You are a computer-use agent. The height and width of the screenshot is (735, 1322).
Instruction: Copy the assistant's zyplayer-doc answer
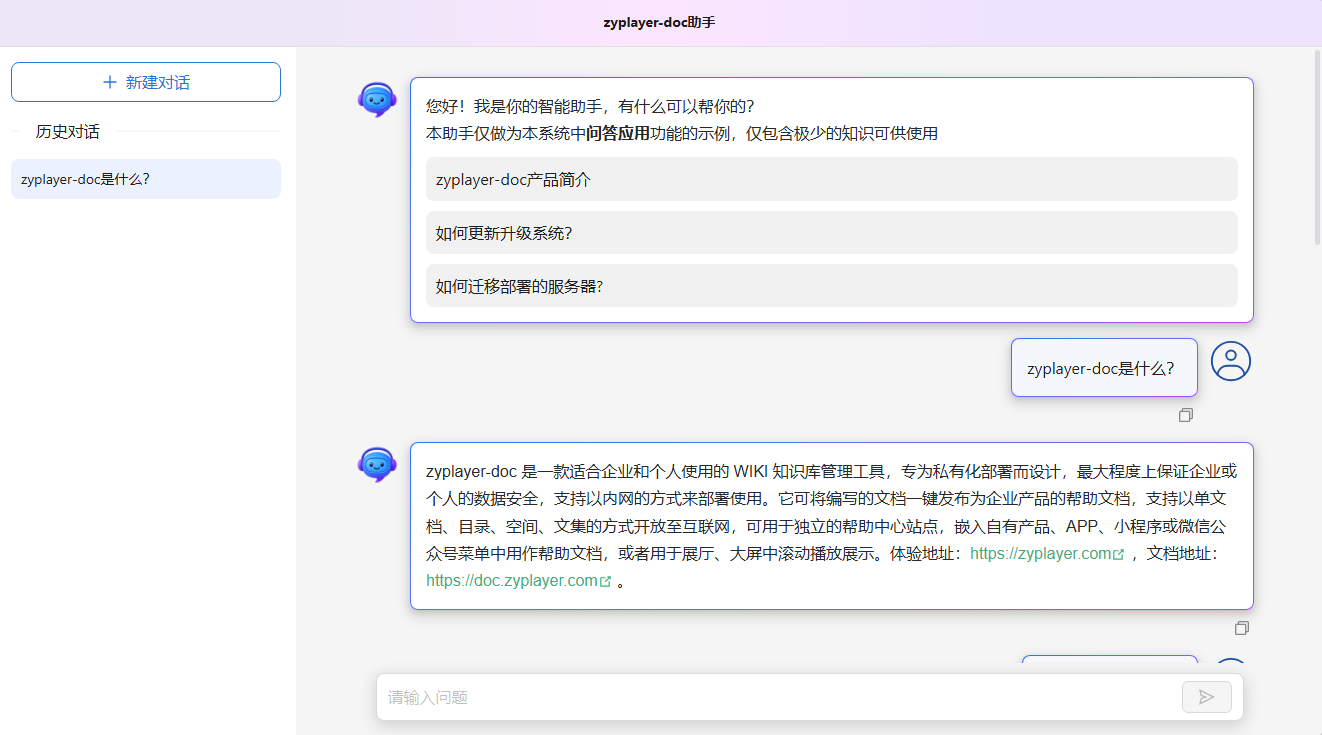[x=1242, y=628]
